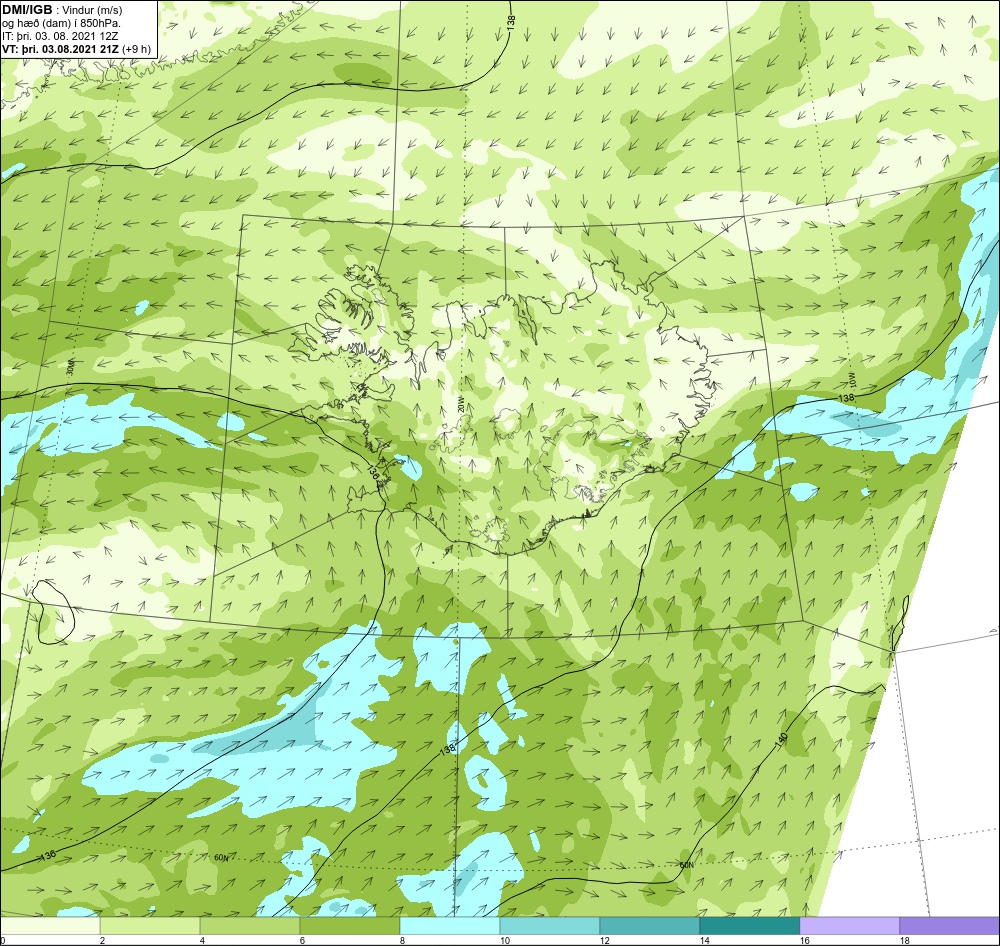Click the 4–6 m/s green legend swatch
Viewport: 1000px width, 946px height.
click(x=250, y=925)
